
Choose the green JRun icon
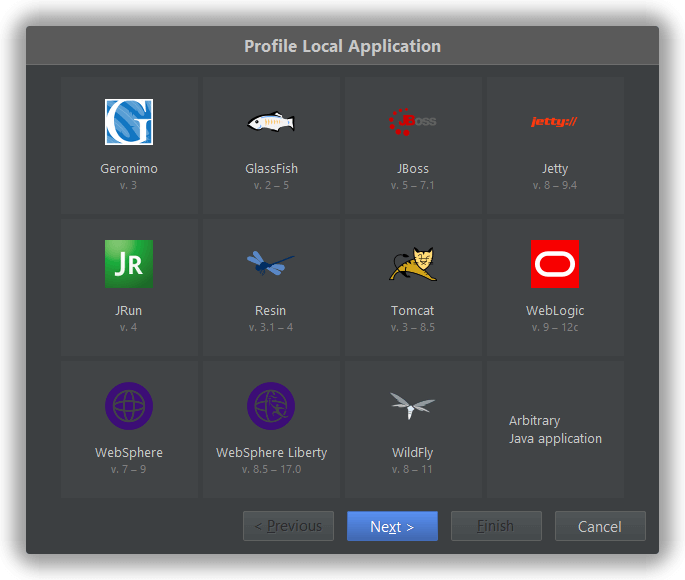[129, 264]
